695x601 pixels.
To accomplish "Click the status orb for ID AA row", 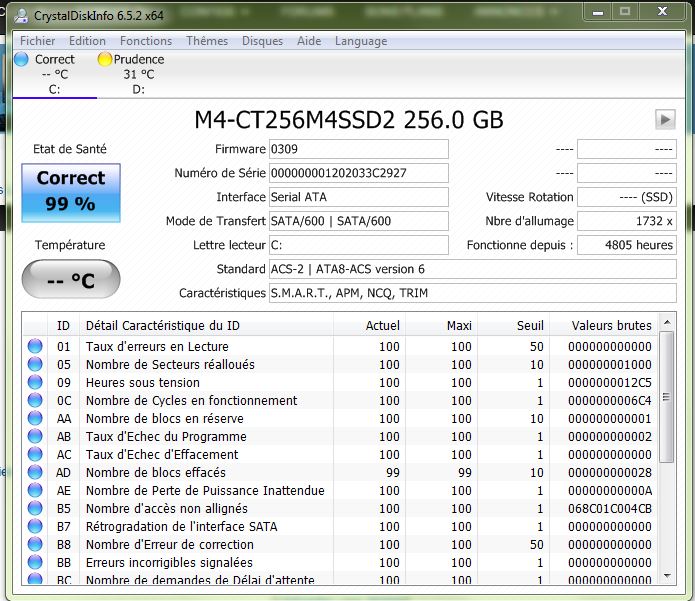I will (35, 418).
